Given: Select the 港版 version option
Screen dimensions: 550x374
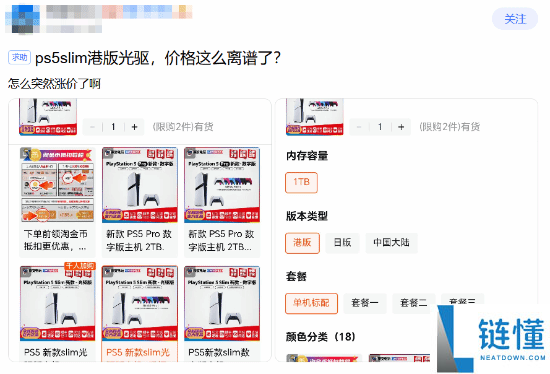Looking at the screenshot, I should 302,243.
